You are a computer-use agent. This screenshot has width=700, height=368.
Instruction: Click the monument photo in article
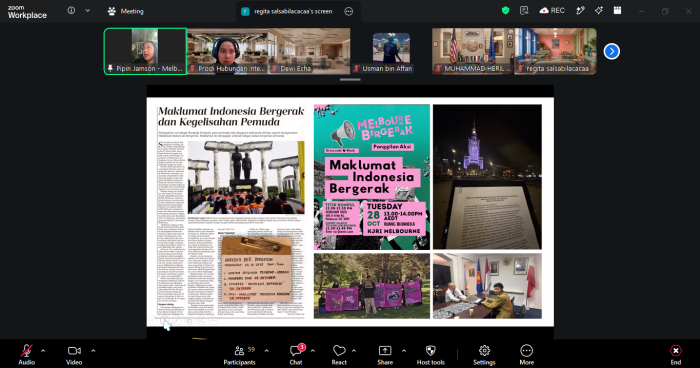246,178
